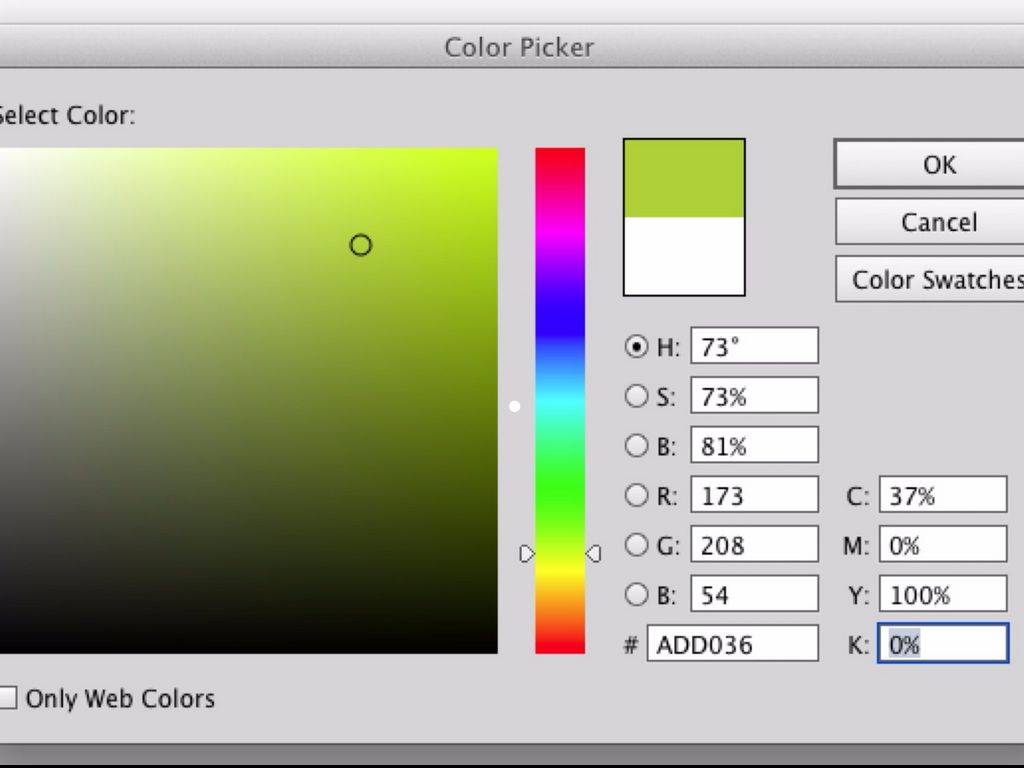Viewport: 1024px width, 768px height.
Task: Click the white previous color swatch
Action: point(684,256)
